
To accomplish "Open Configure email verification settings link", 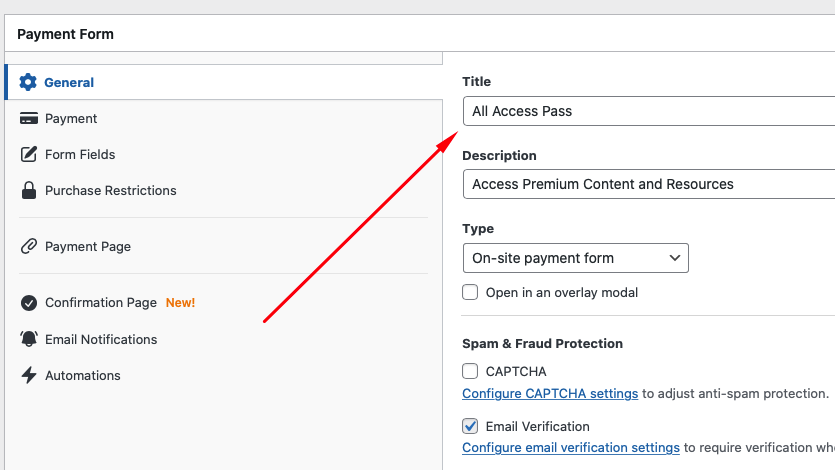I will [570, 448].
